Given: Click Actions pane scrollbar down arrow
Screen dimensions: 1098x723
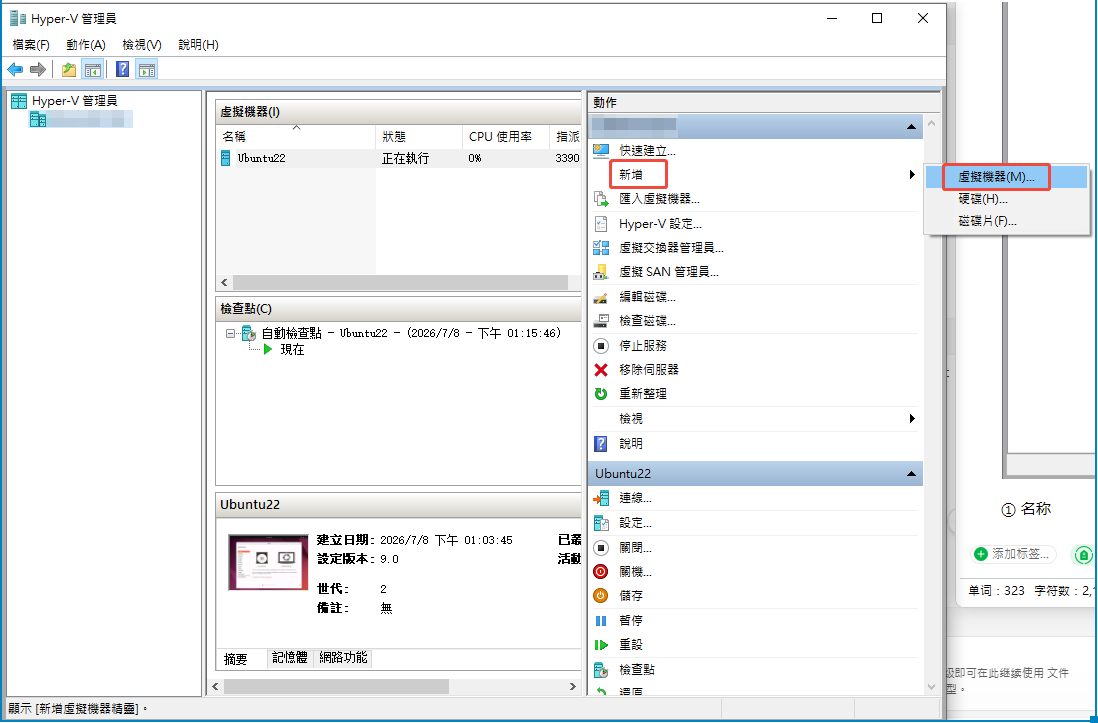Looking at the screenshot, I should coord(931,687).
